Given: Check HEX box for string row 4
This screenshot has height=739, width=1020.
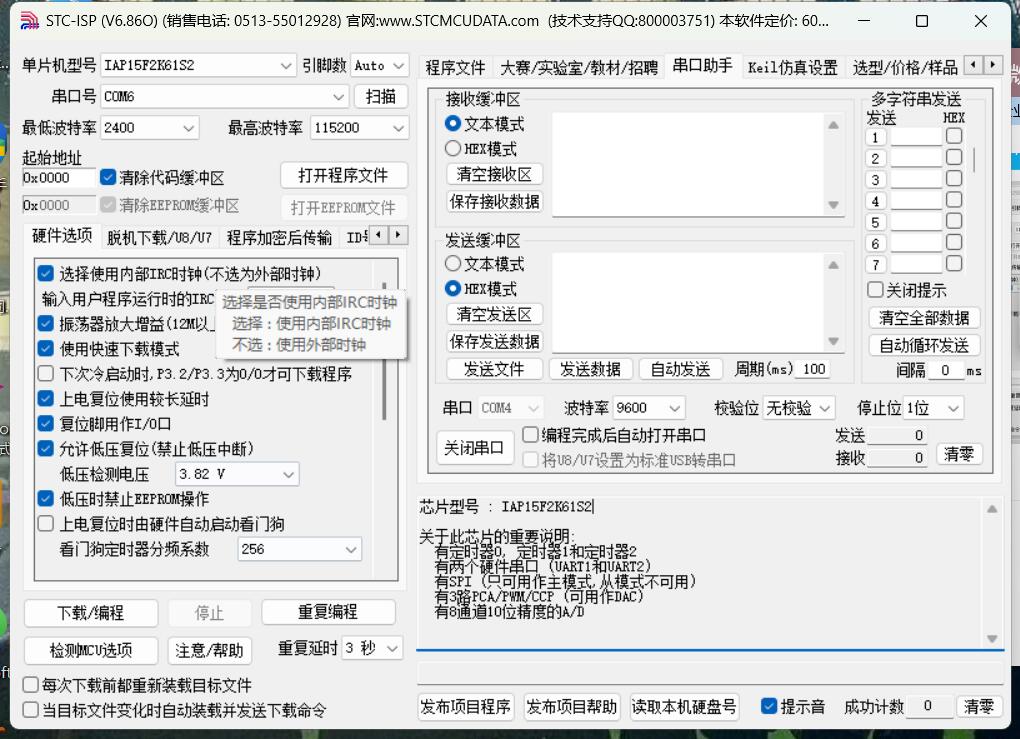Looking at the screenshot, I should click(954, 200).
